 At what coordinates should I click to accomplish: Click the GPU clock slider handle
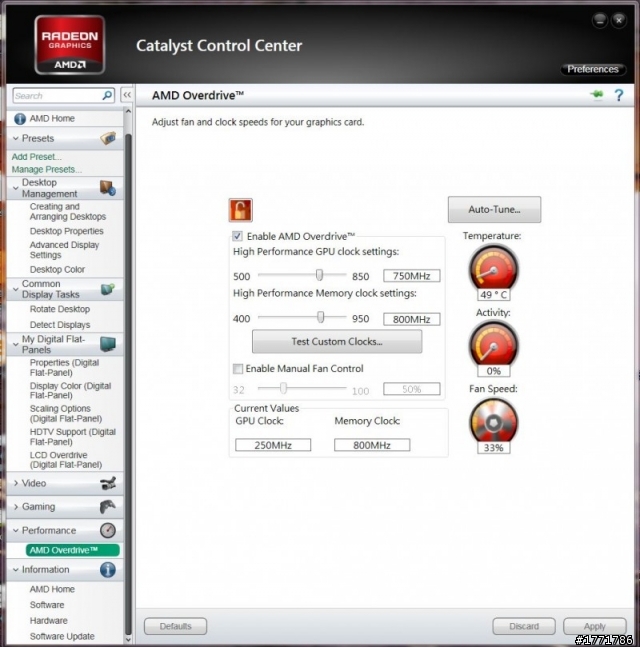pyautogui.click(x=319, y=275)
